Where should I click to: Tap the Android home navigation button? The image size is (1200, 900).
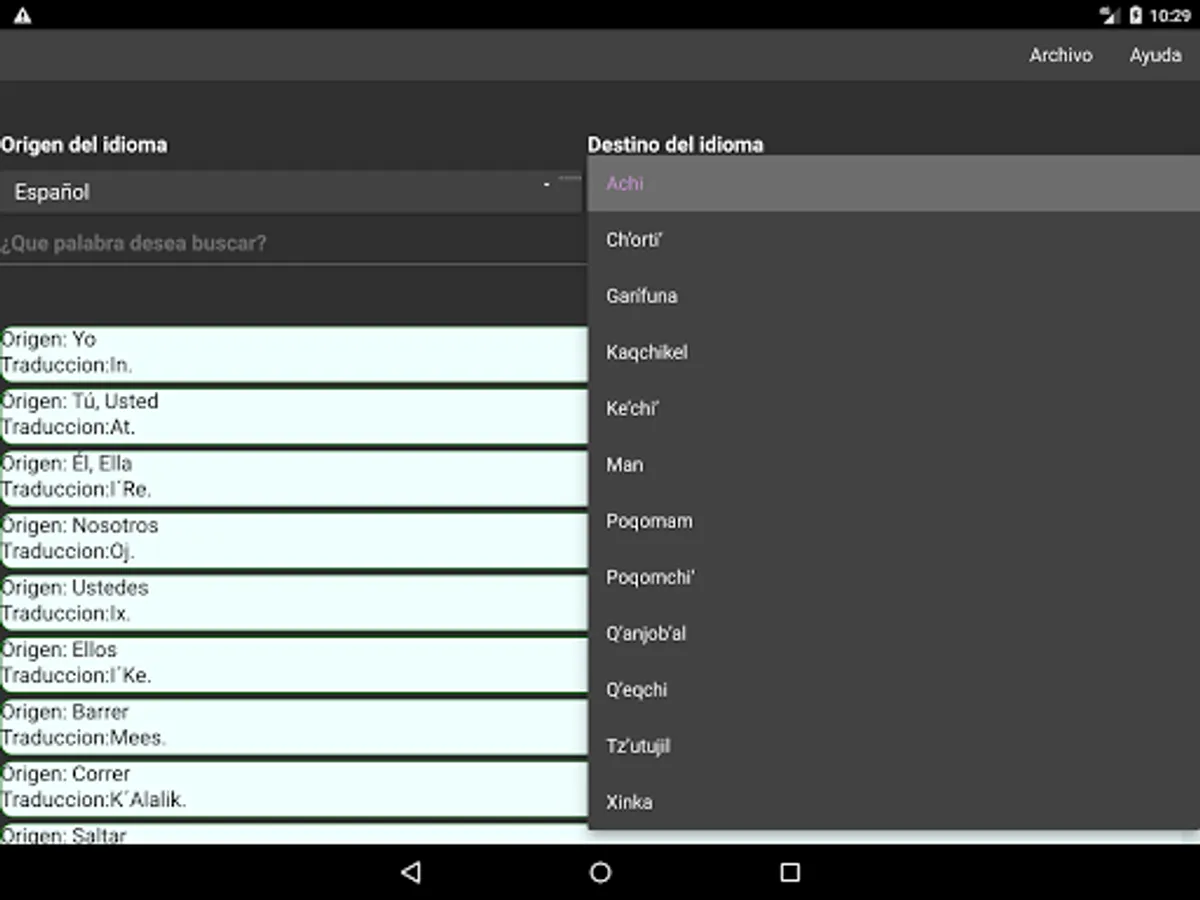[x=600, y=872]
